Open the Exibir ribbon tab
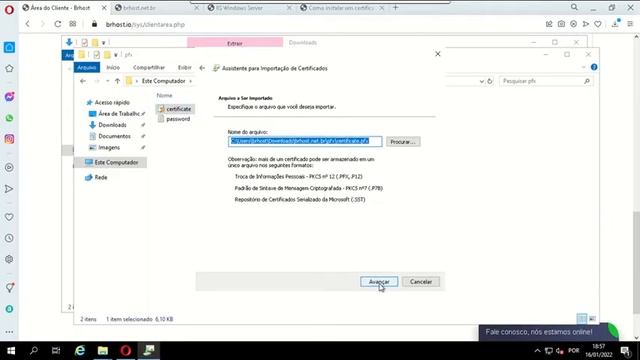The width and height of the screenshot is (640, 360). coord(184,67)
